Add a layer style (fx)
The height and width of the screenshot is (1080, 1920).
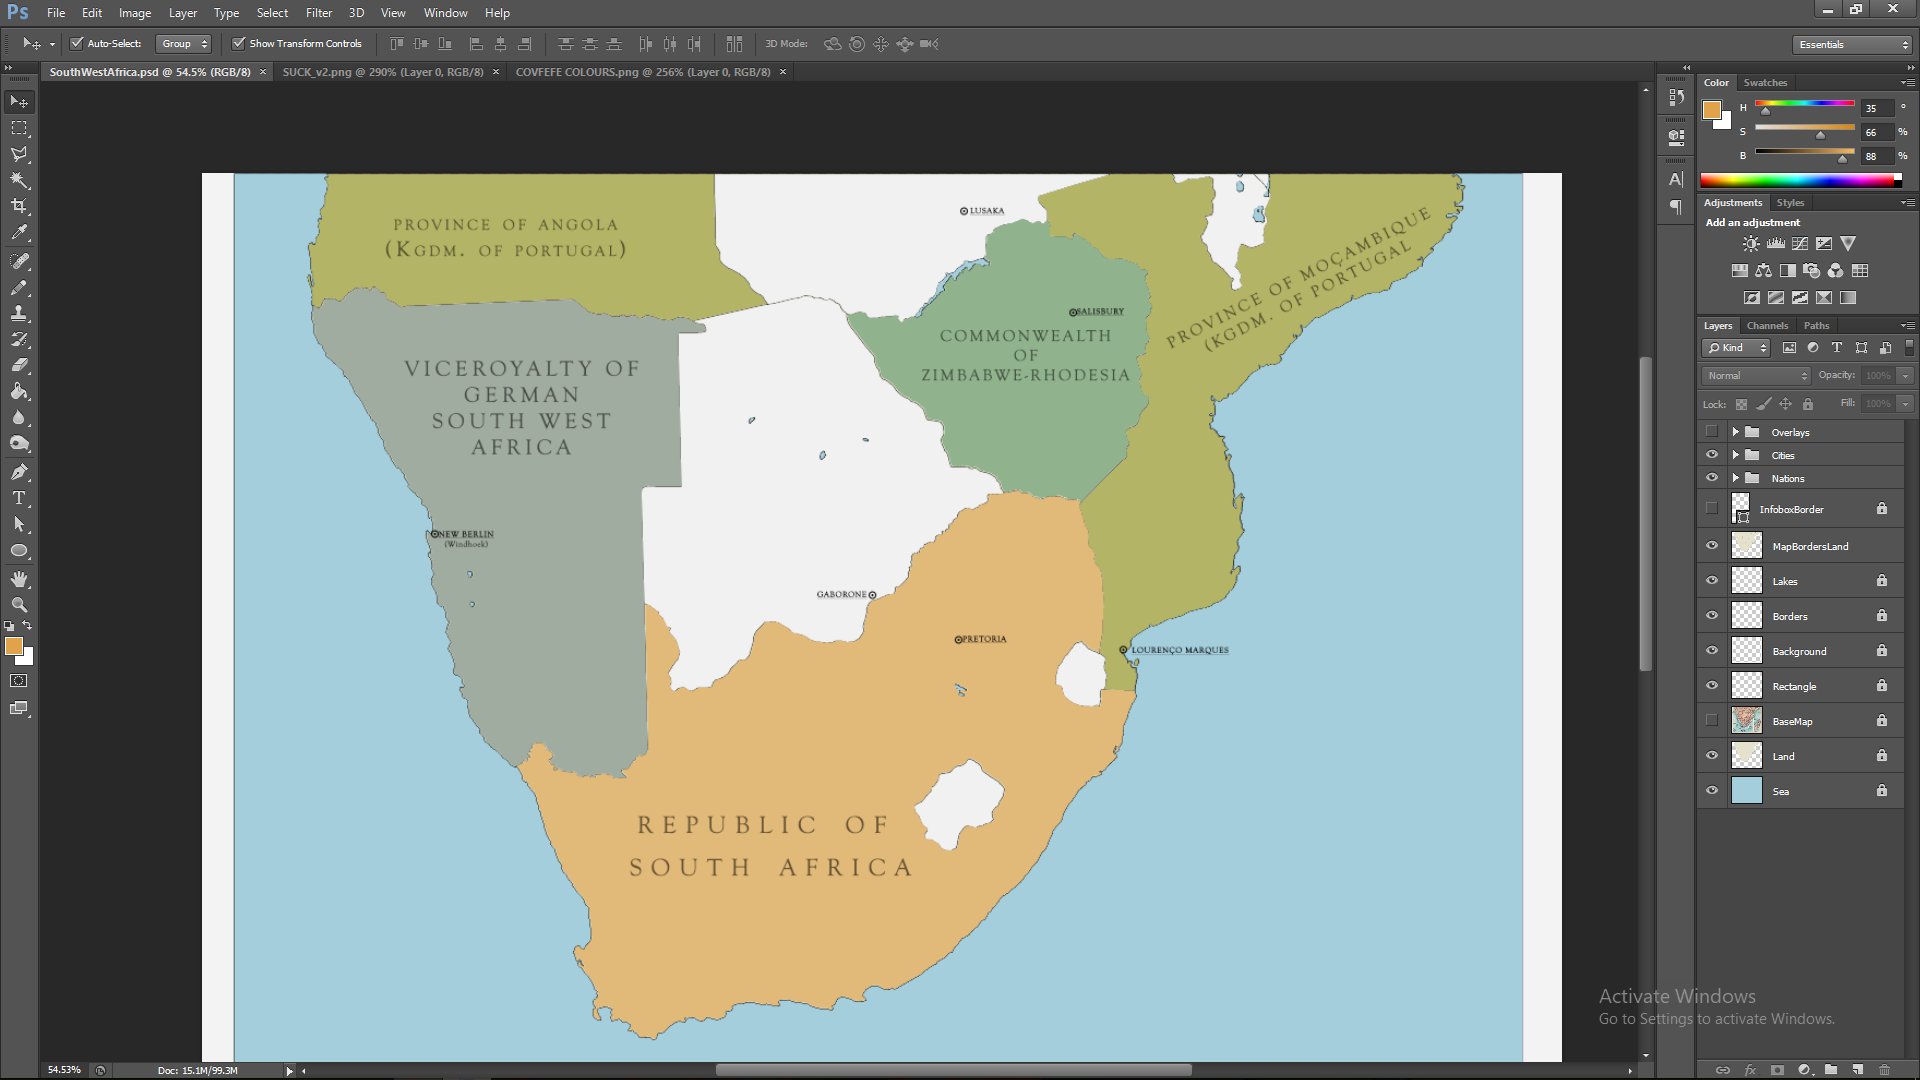1750,1069
